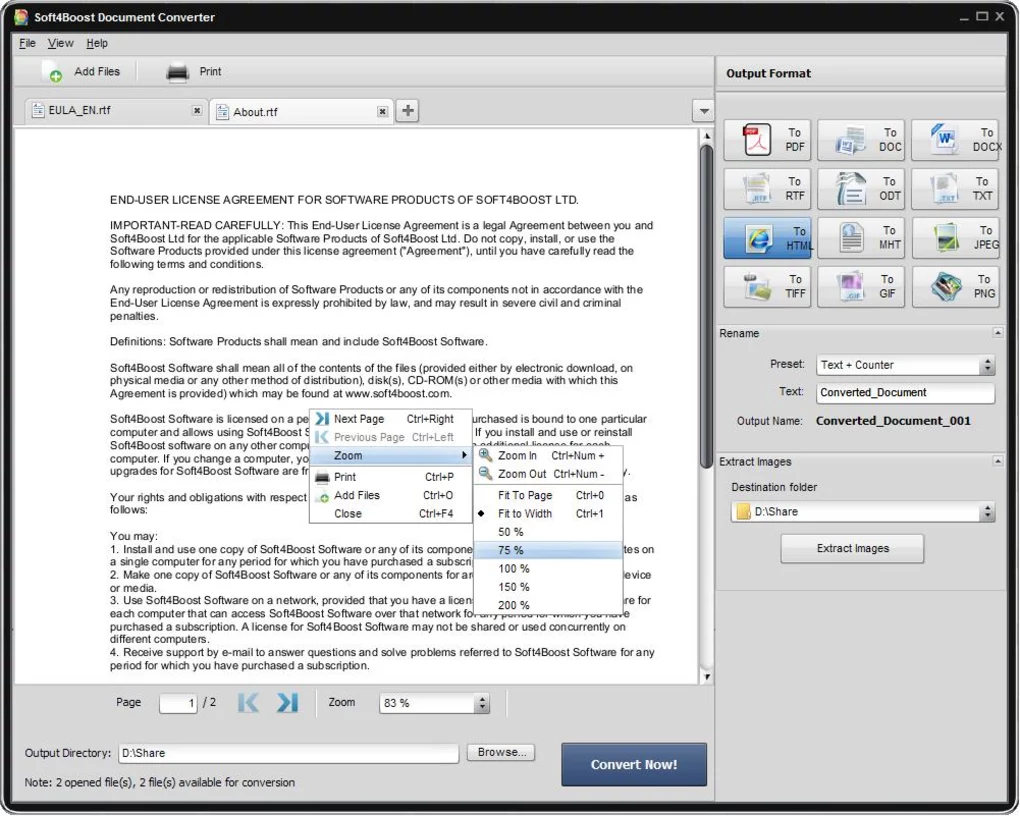
Task: Edit the Output Directory path field
Action: pos(288,753)
